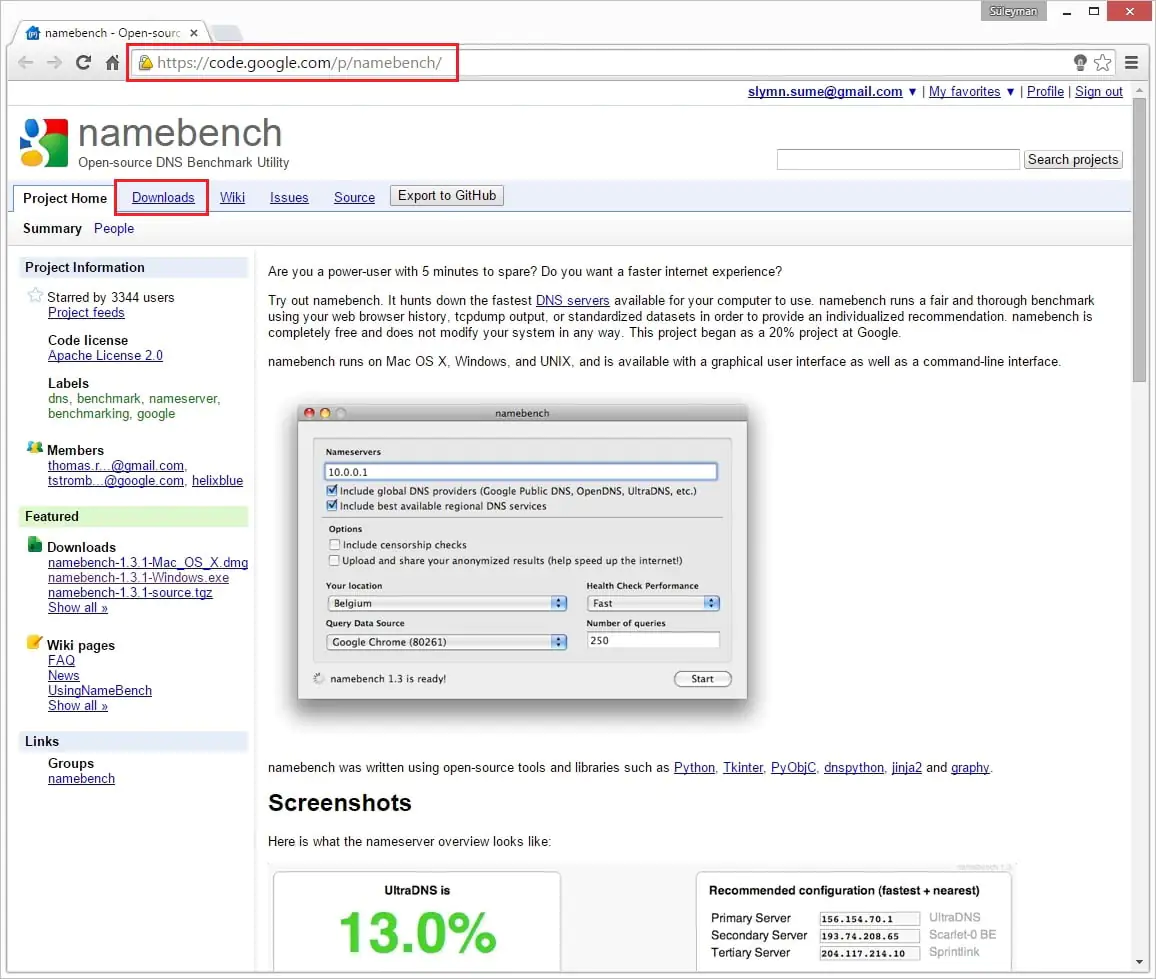Click the namebench project logo
This screenshot has height=979, width=1156.
44,143
